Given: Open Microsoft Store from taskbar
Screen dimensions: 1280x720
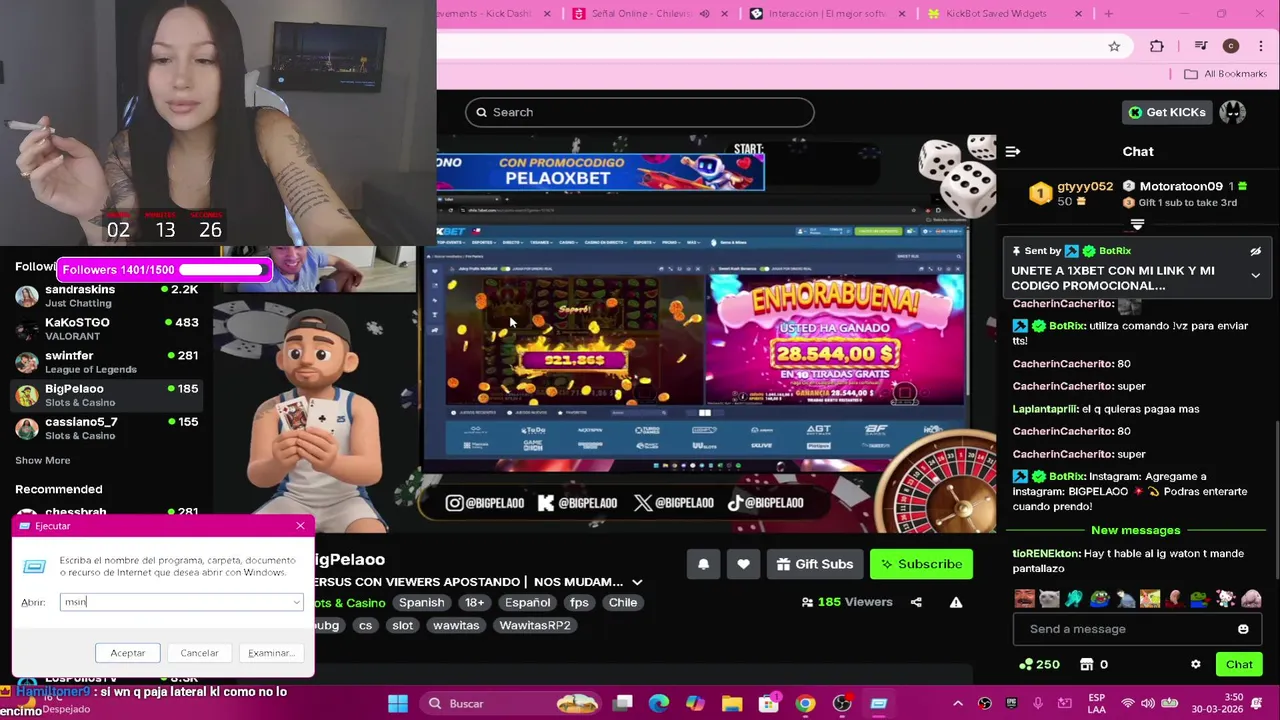Looking at the screenshot, I should (x=768, y=703).
